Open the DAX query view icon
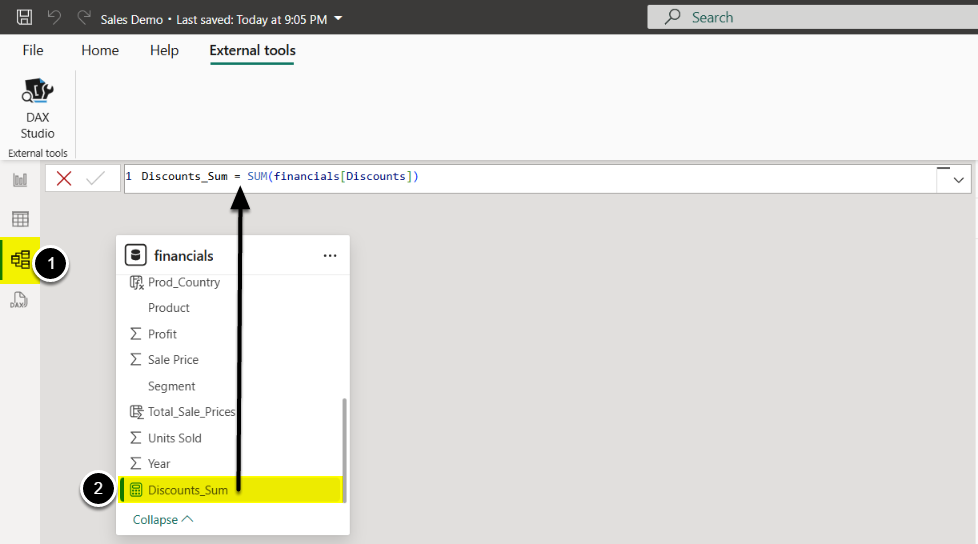 pyautogui.click(x=19, y=300)
